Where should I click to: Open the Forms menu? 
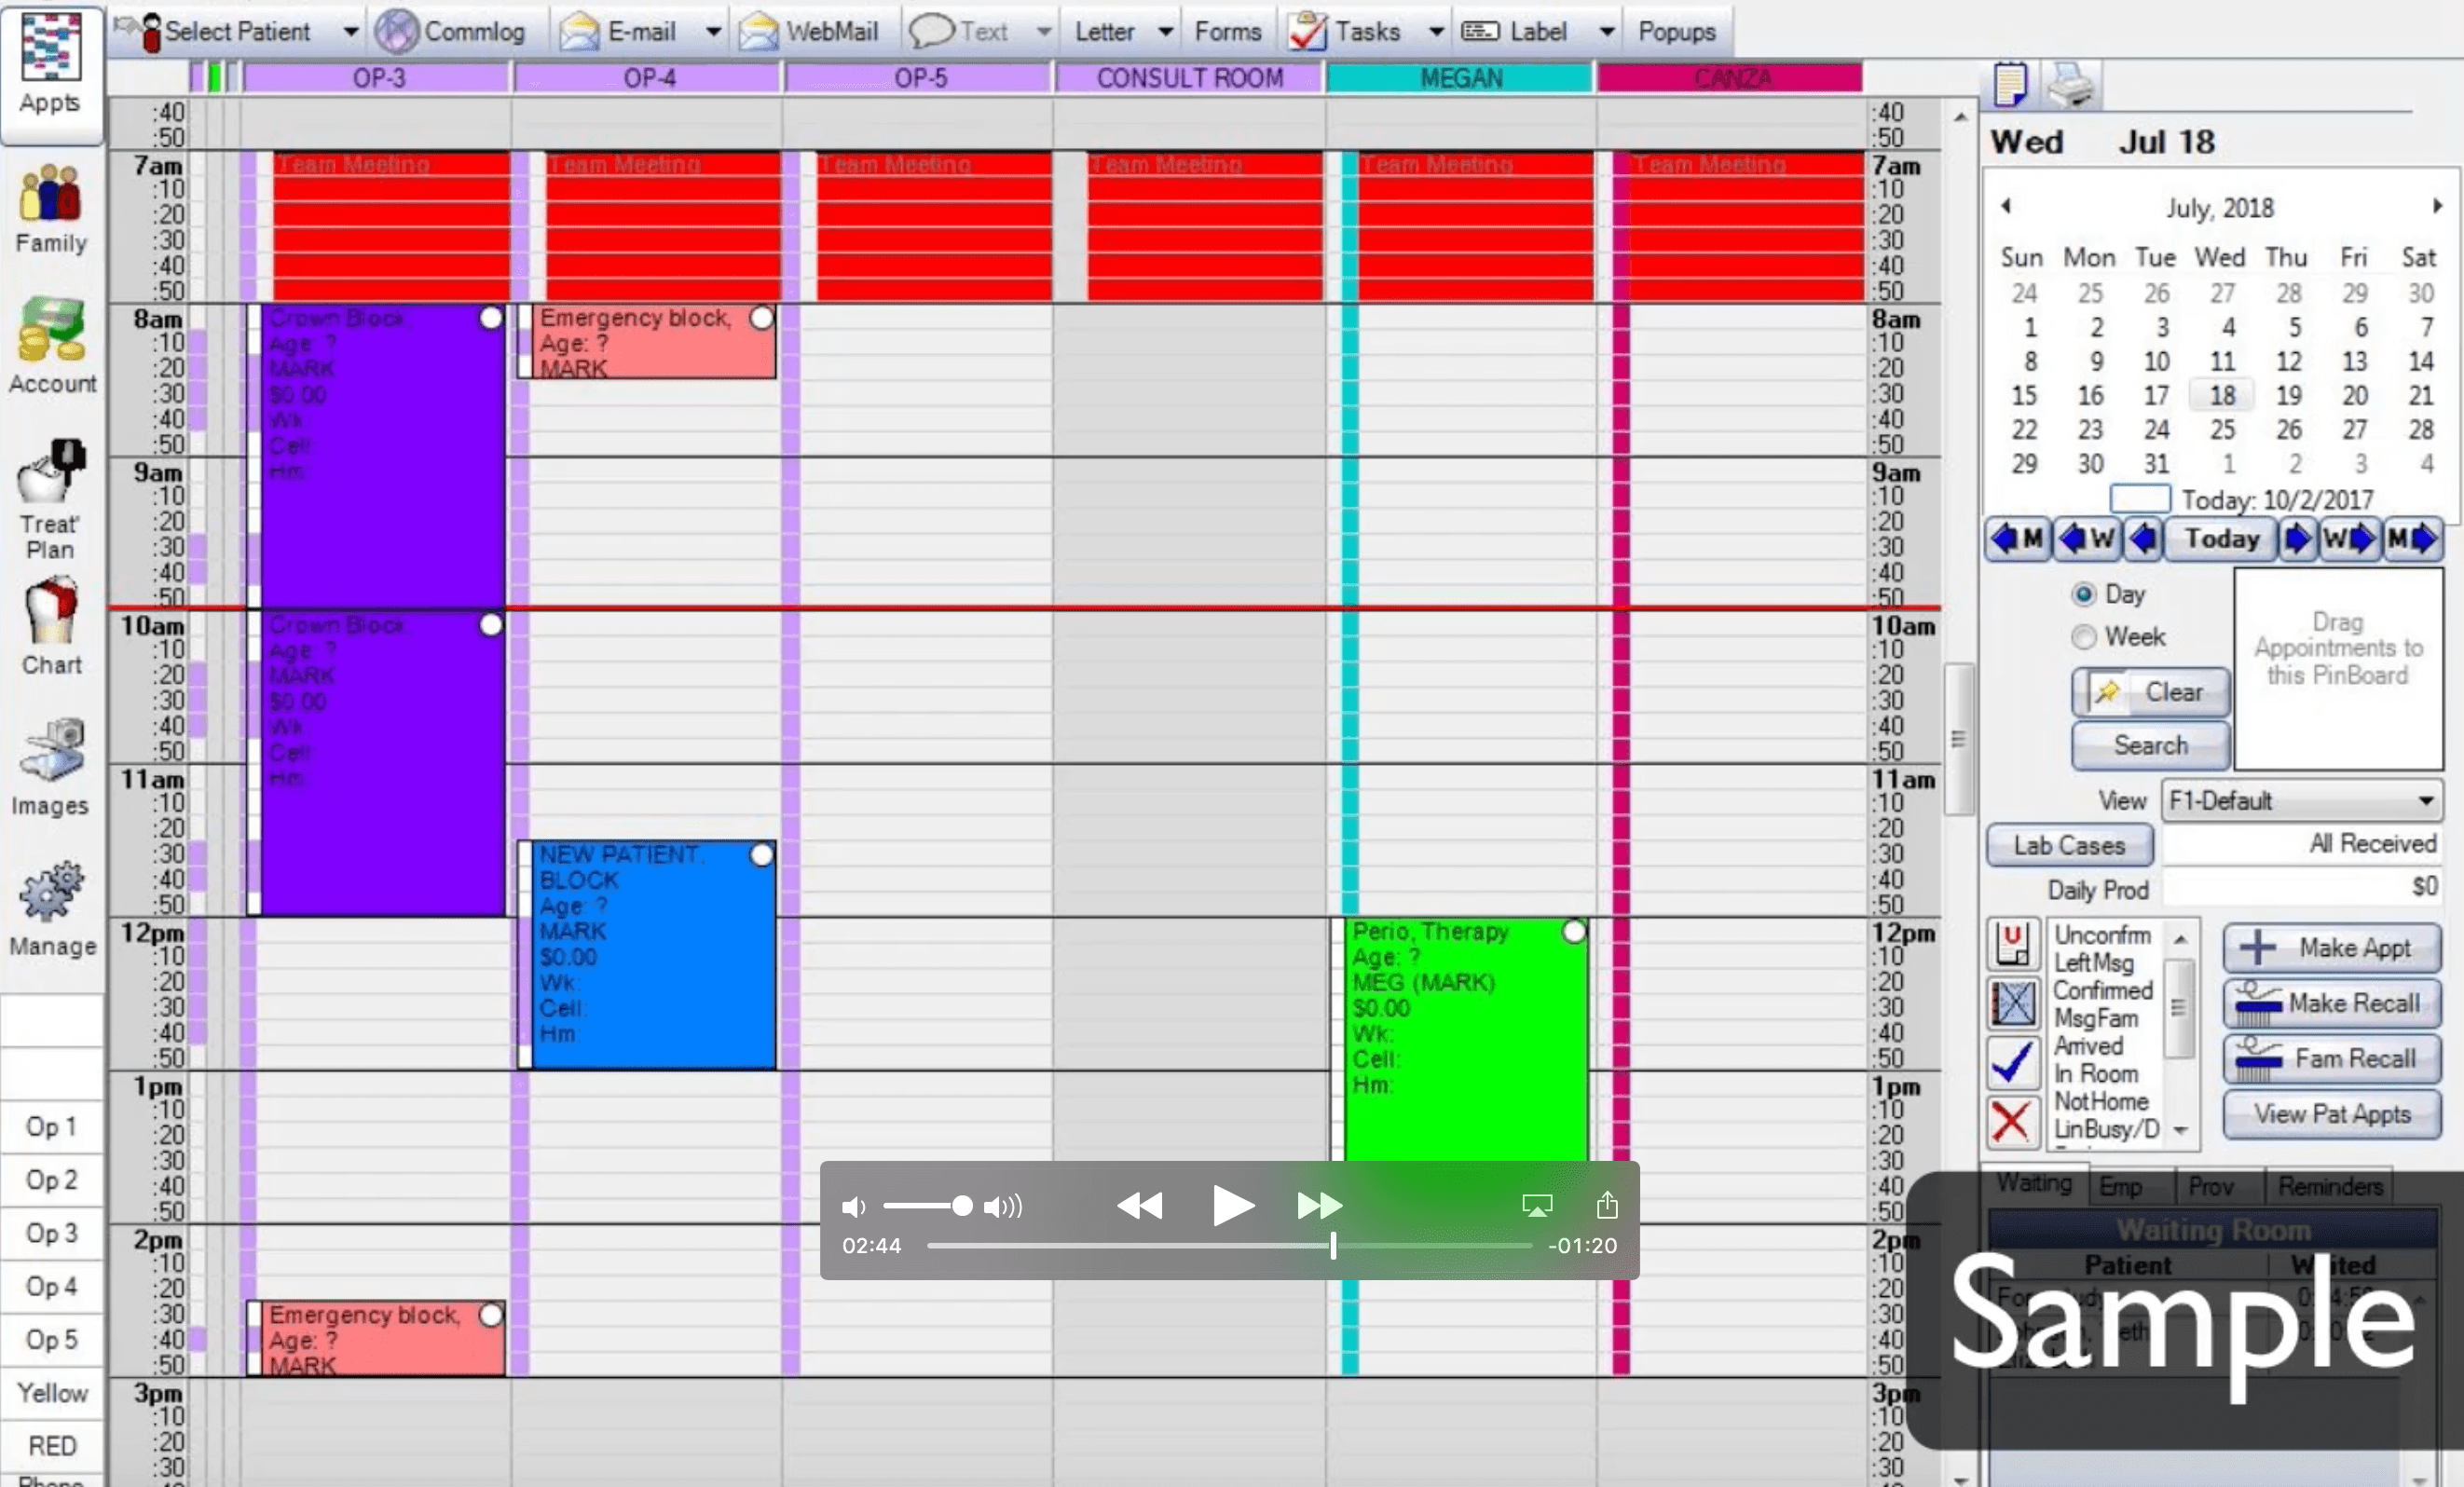tap(1228, 31)
